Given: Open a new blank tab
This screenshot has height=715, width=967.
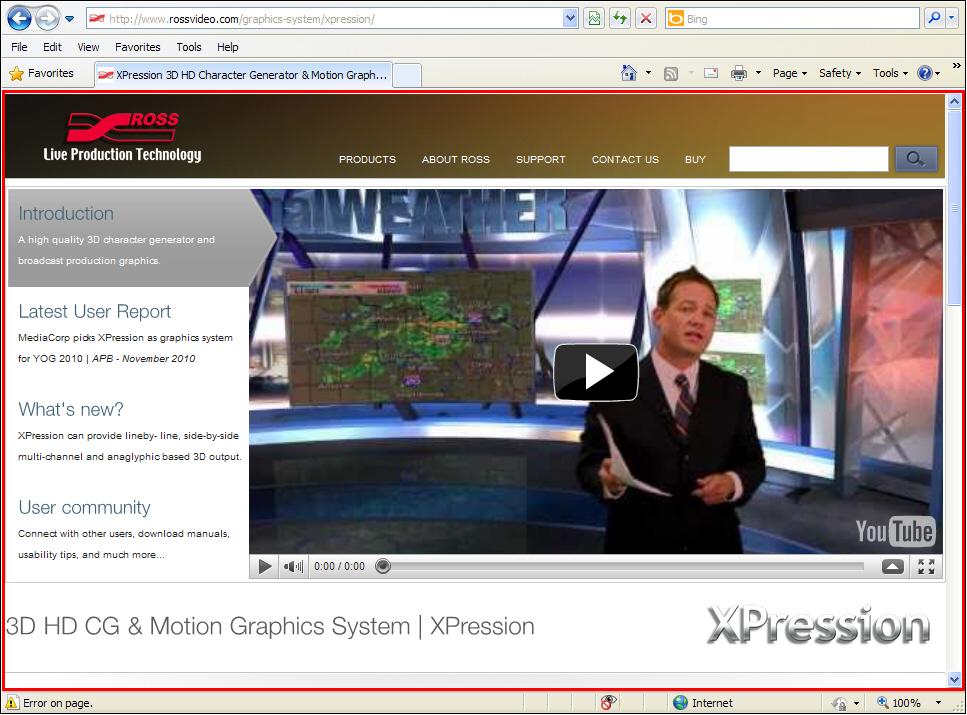Looking at the screenshot, I should pyautogui.click(x=407, y=75).
